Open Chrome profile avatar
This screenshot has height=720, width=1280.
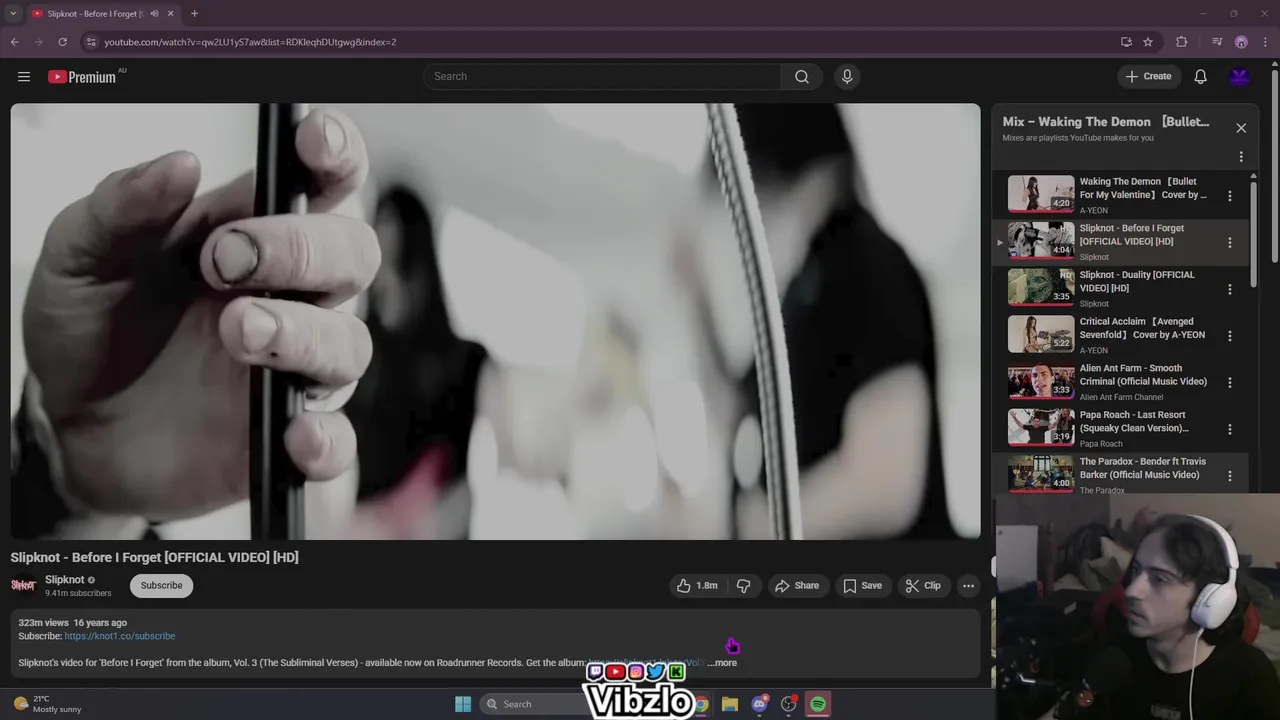(x=1241, y=42)
